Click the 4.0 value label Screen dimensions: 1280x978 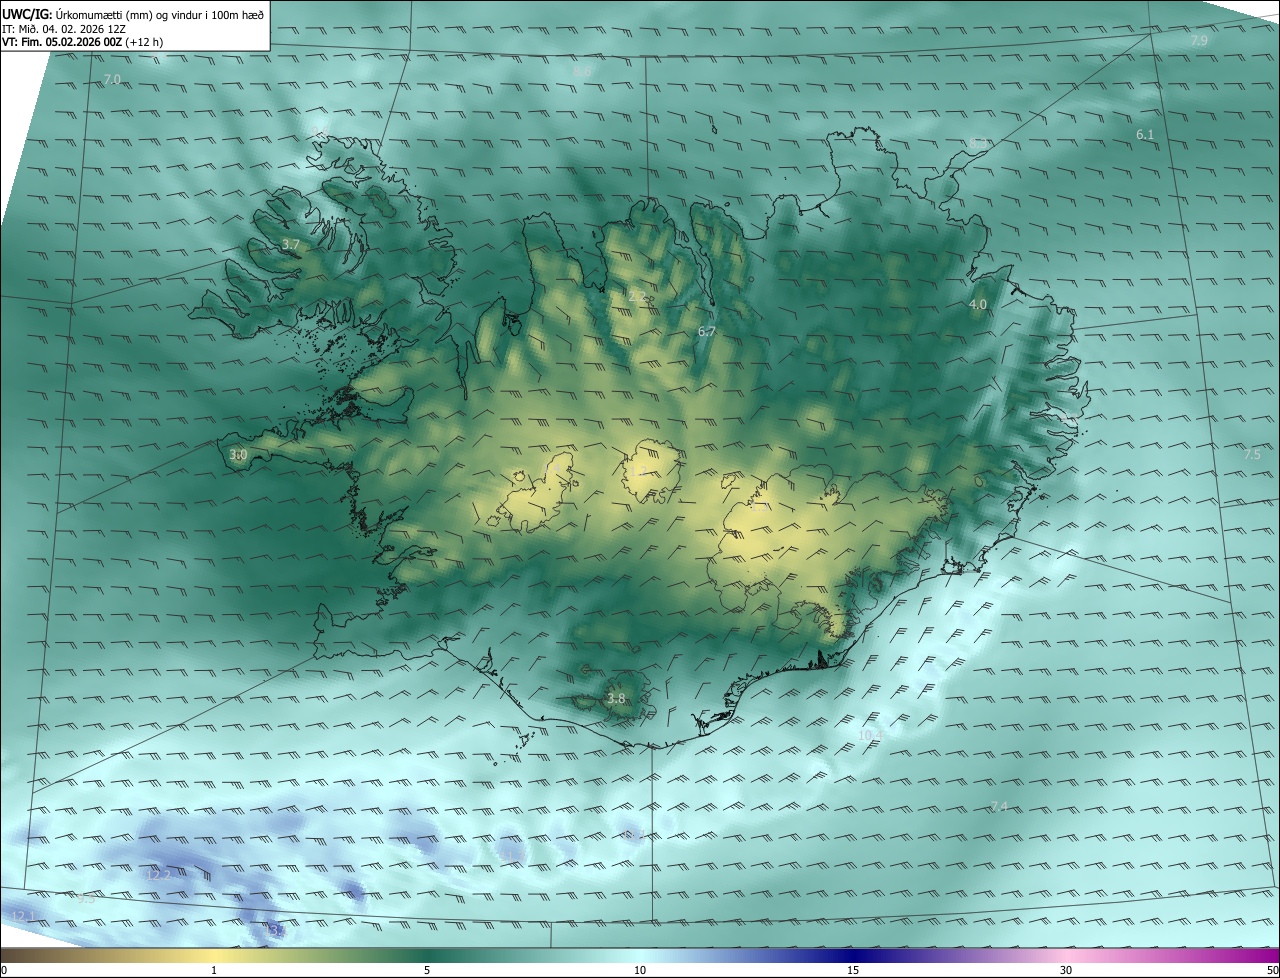point(978,304)
